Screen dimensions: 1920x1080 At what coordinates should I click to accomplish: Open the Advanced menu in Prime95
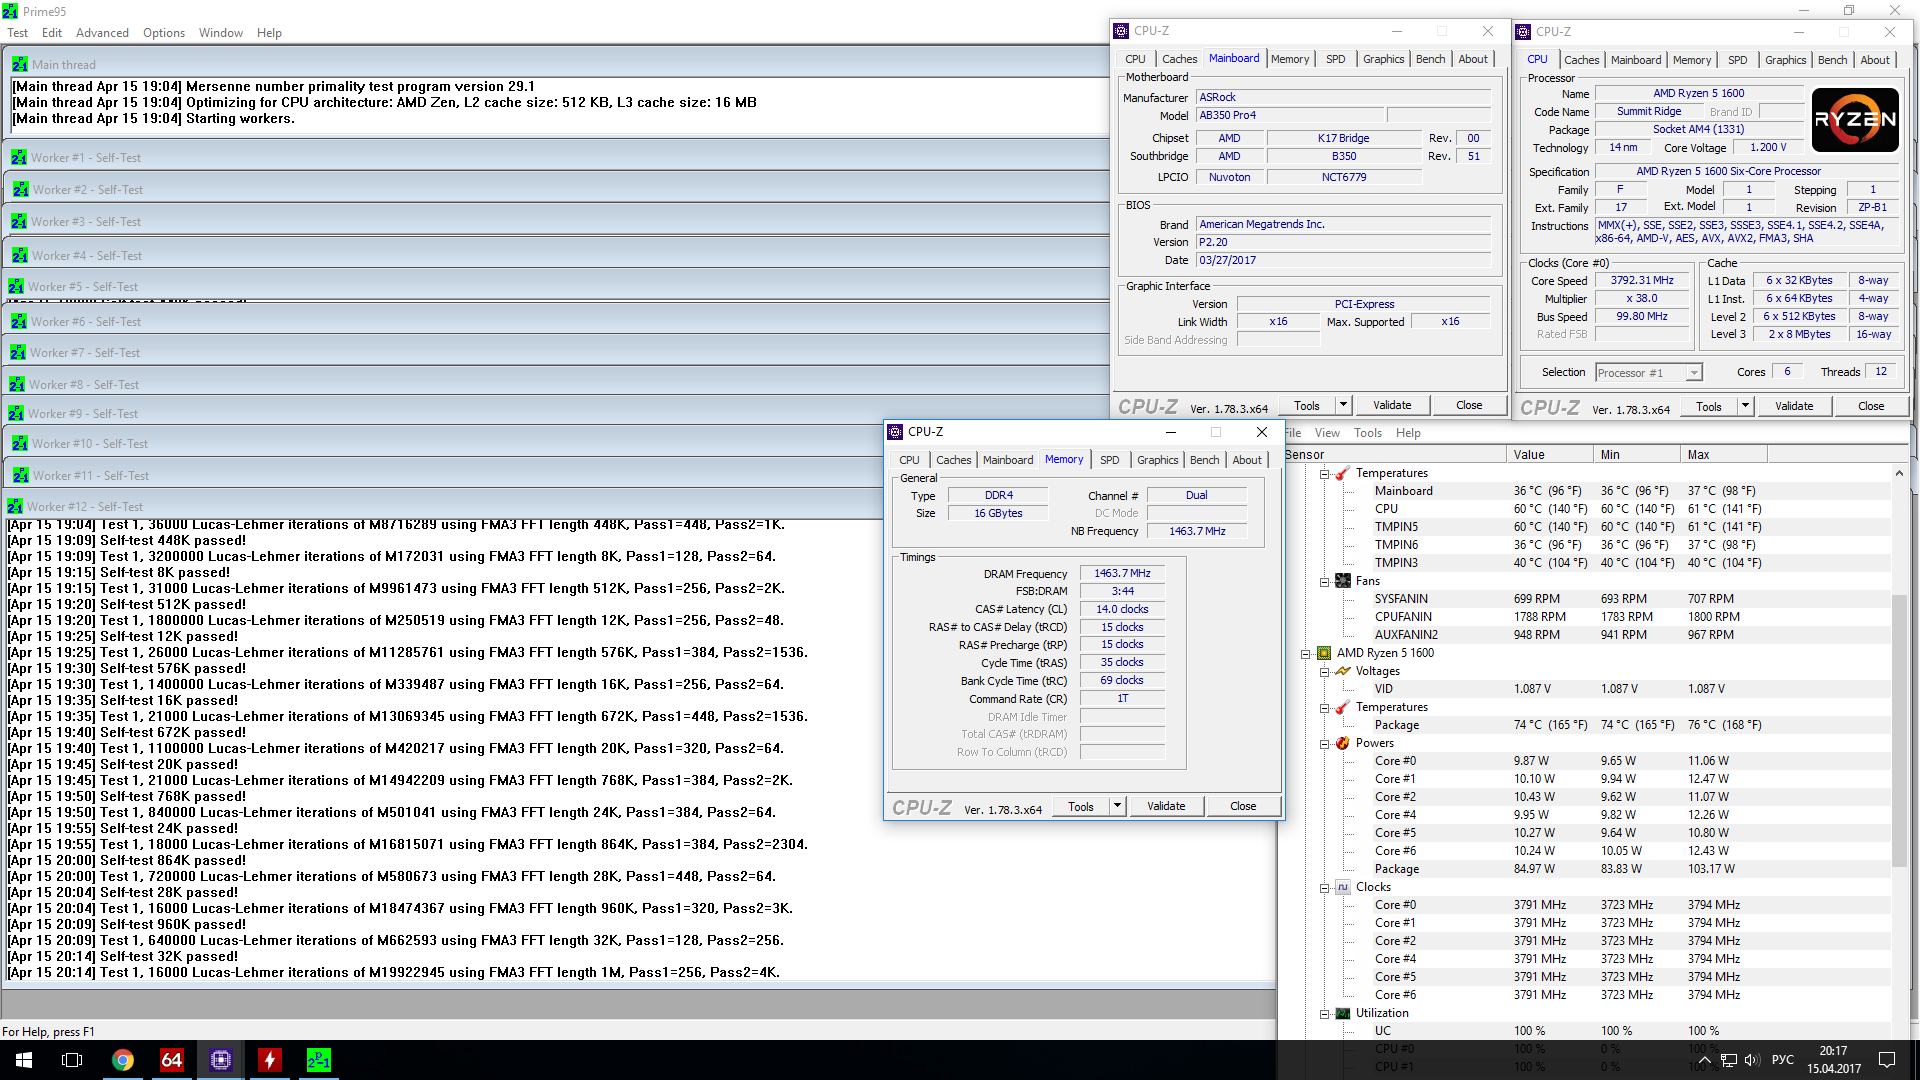click(x=102, y=33)
